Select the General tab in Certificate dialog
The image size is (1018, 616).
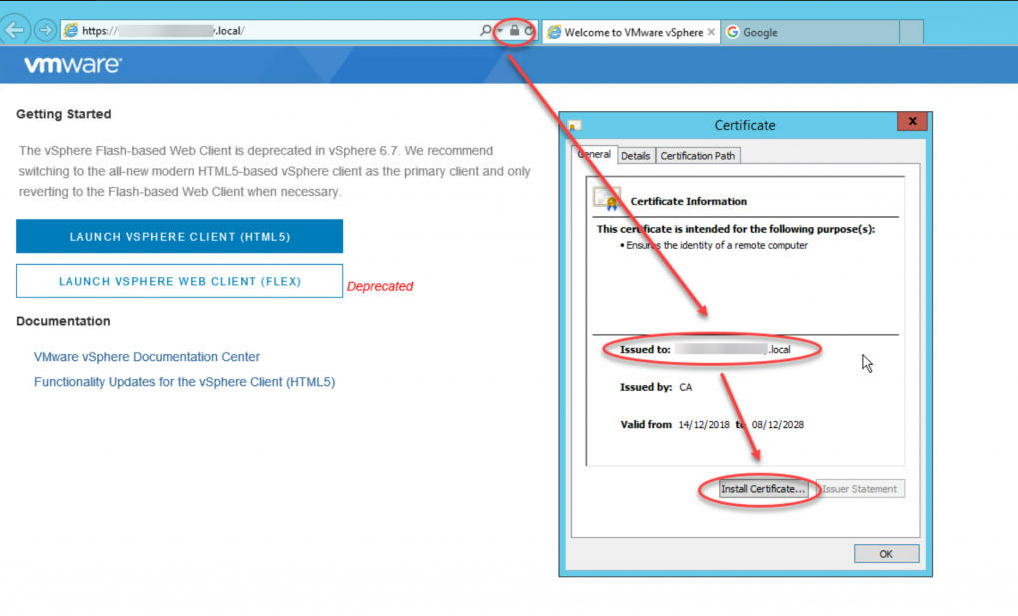point(594,155)
